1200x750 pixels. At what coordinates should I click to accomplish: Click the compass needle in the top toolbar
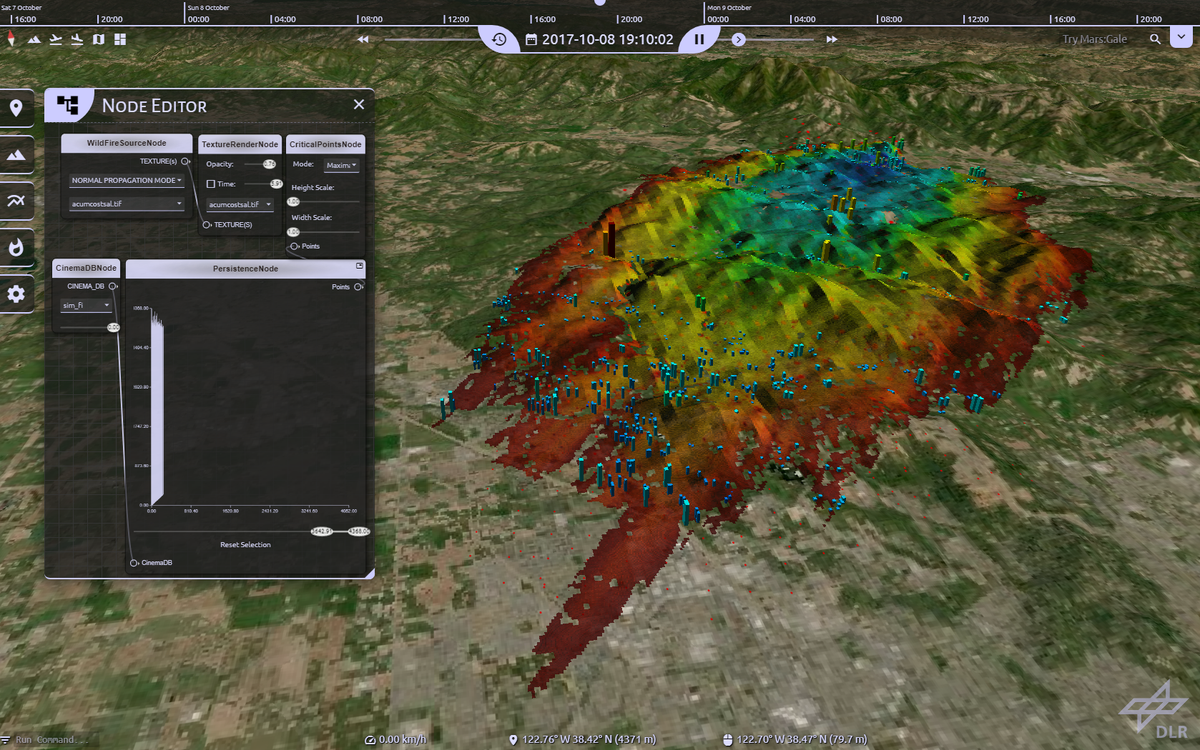[x=11, y=39]
